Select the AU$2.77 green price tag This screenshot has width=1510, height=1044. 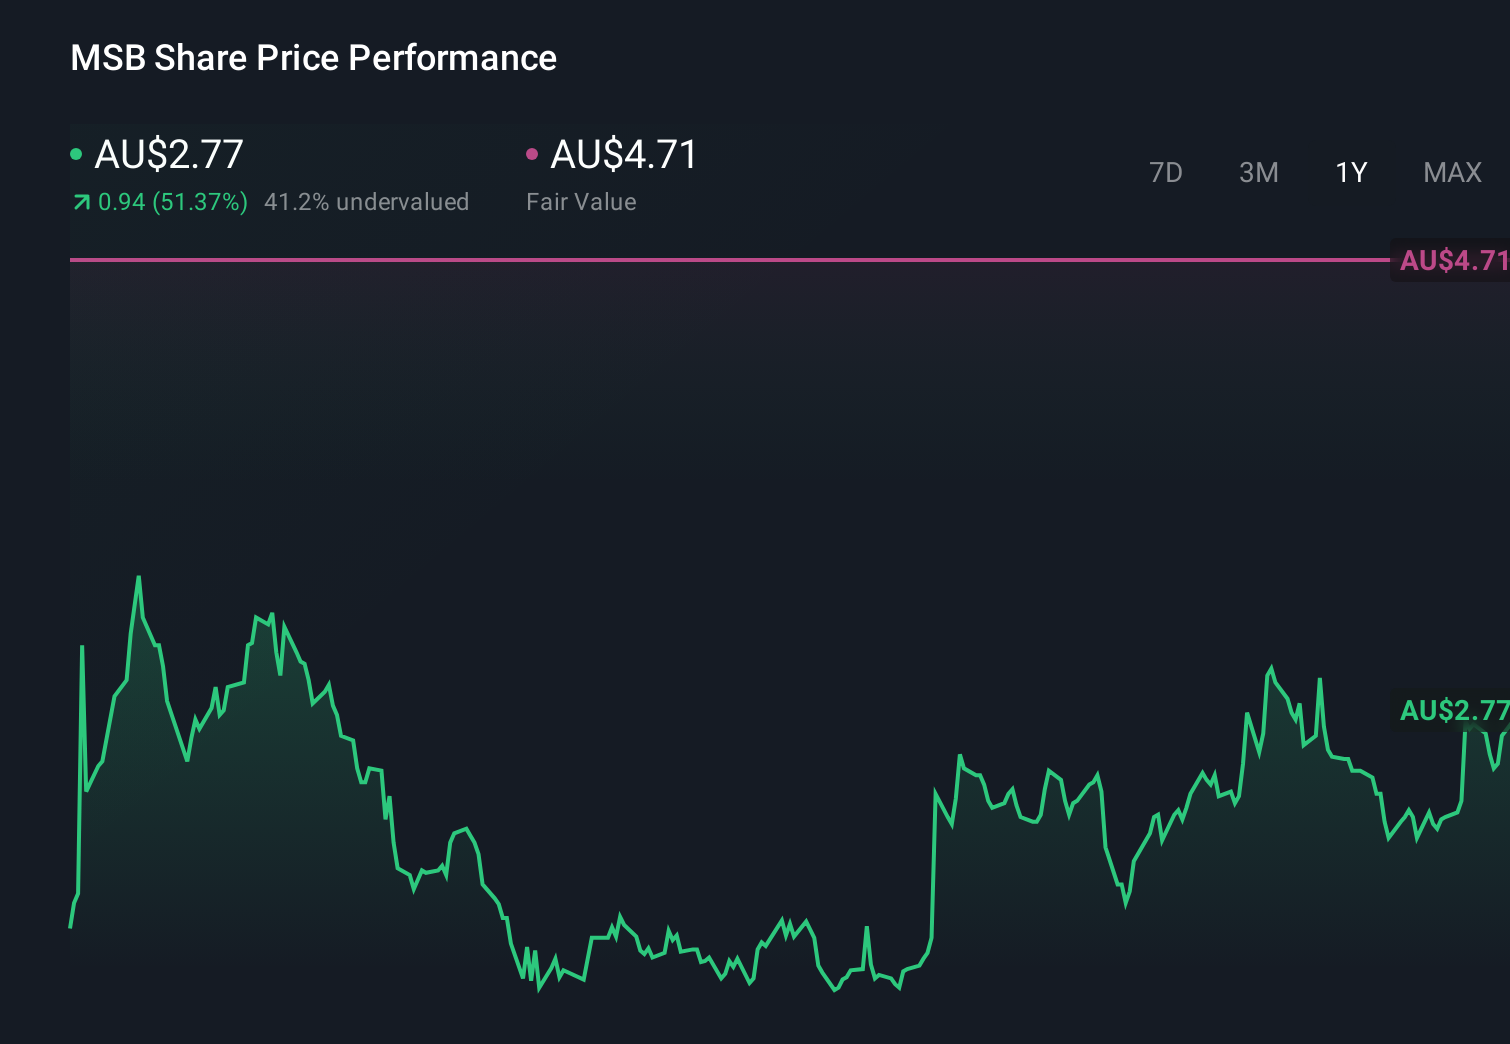pyautogui.click(x=1453, y=712)
